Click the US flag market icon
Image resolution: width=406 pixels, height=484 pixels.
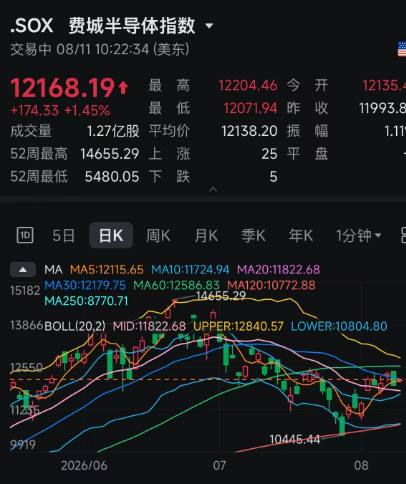click(402, 49)
